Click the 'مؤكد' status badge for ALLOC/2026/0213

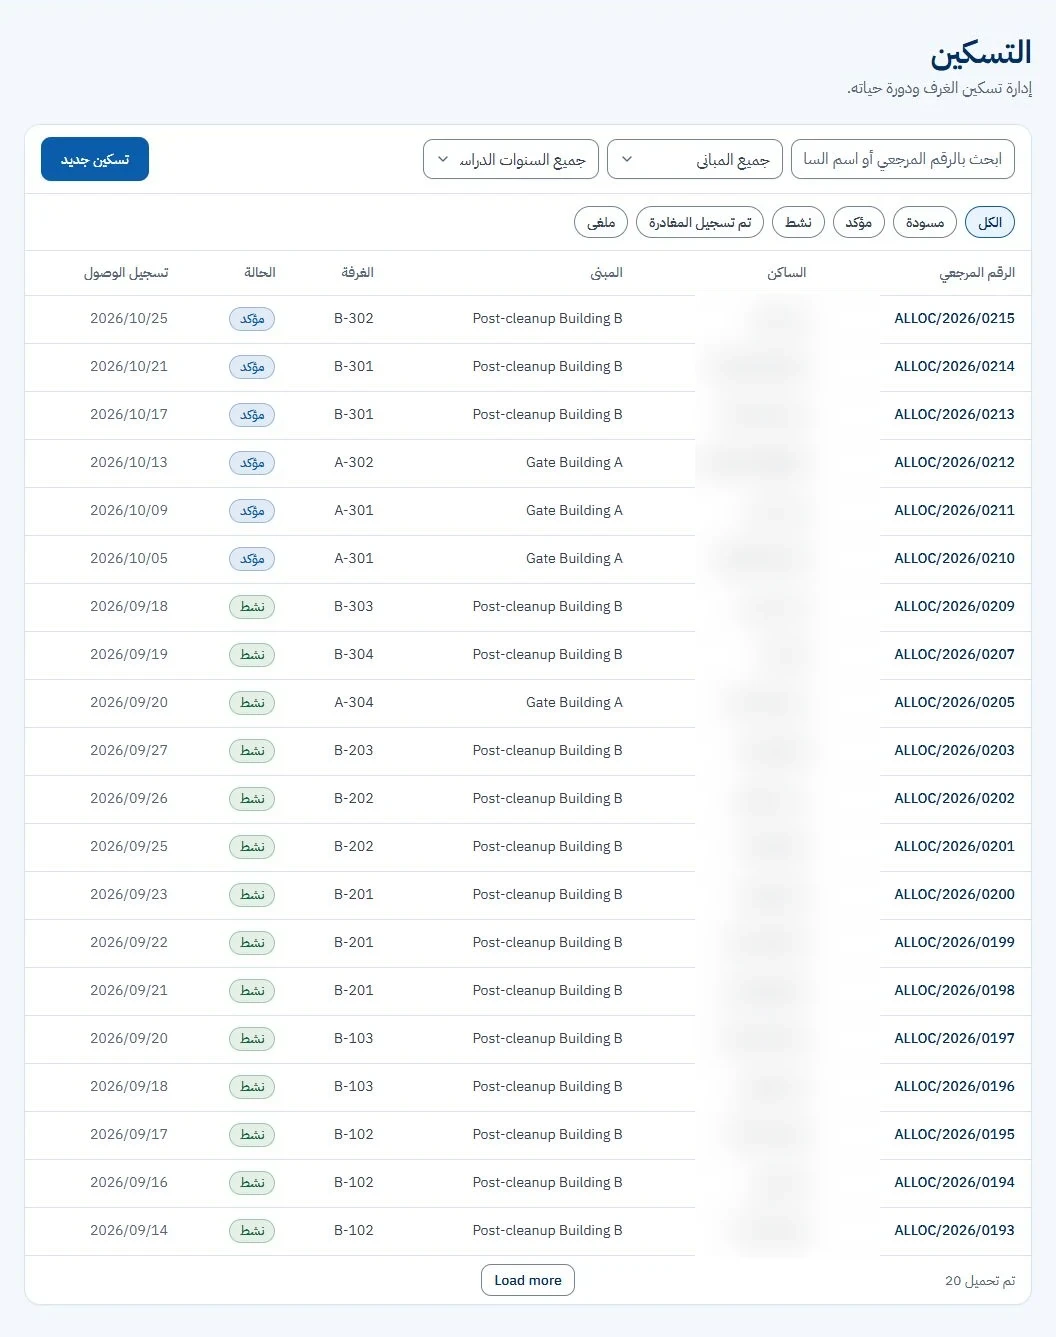point(252,415)
